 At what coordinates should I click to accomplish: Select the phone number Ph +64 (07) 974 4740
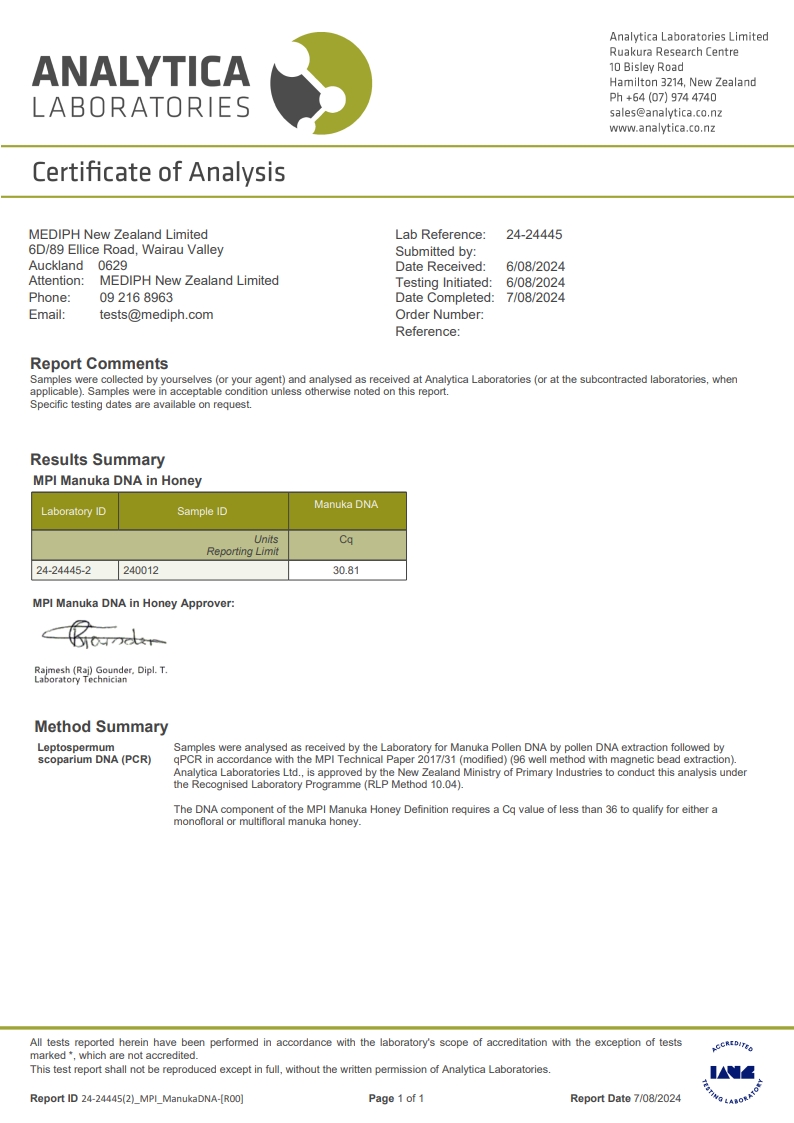(x=662, y=97)
